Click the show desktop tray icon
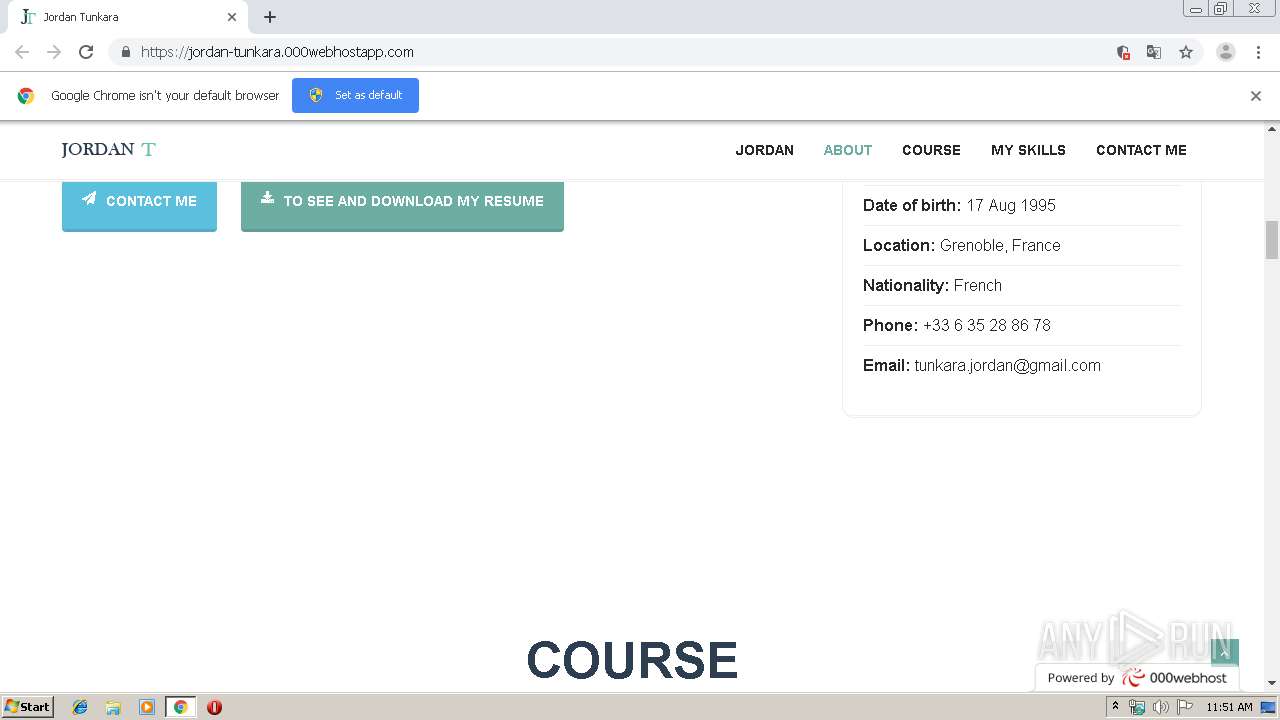 (x=1268, y=707)
